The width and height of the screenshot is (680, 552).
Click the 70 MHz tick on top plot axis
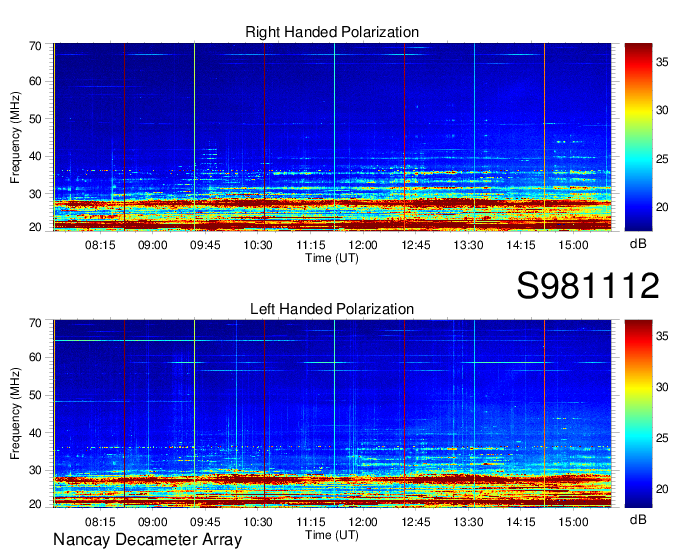tap(35, 46)
